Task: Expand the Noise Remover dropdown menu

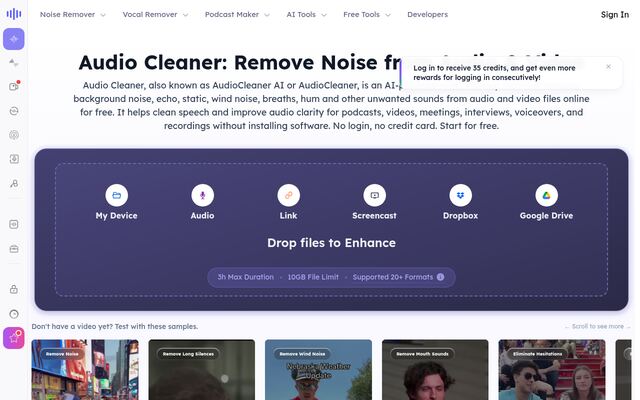Action: pos(73,15)
